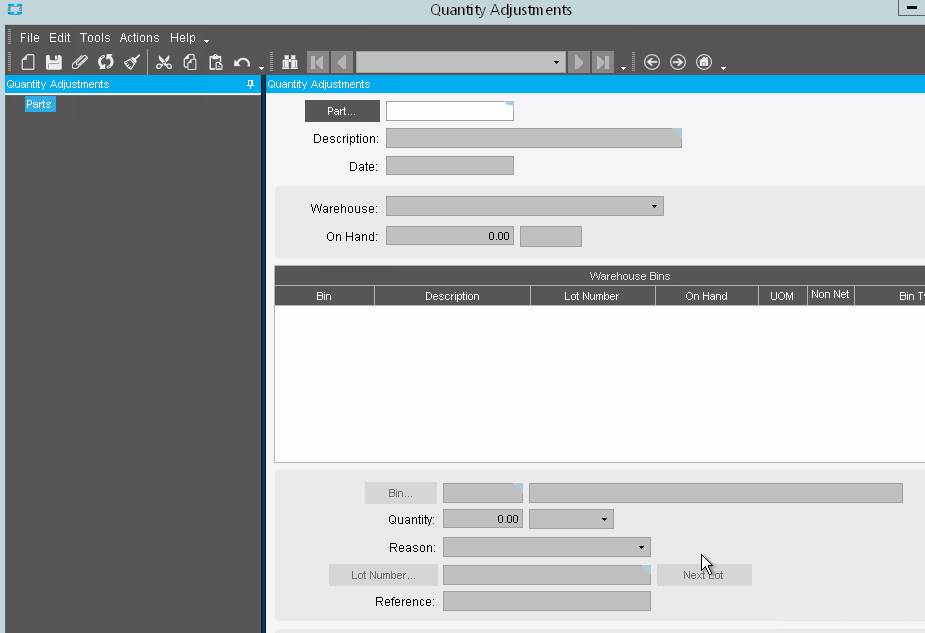Click the Bin... button

tap(401, 493)
